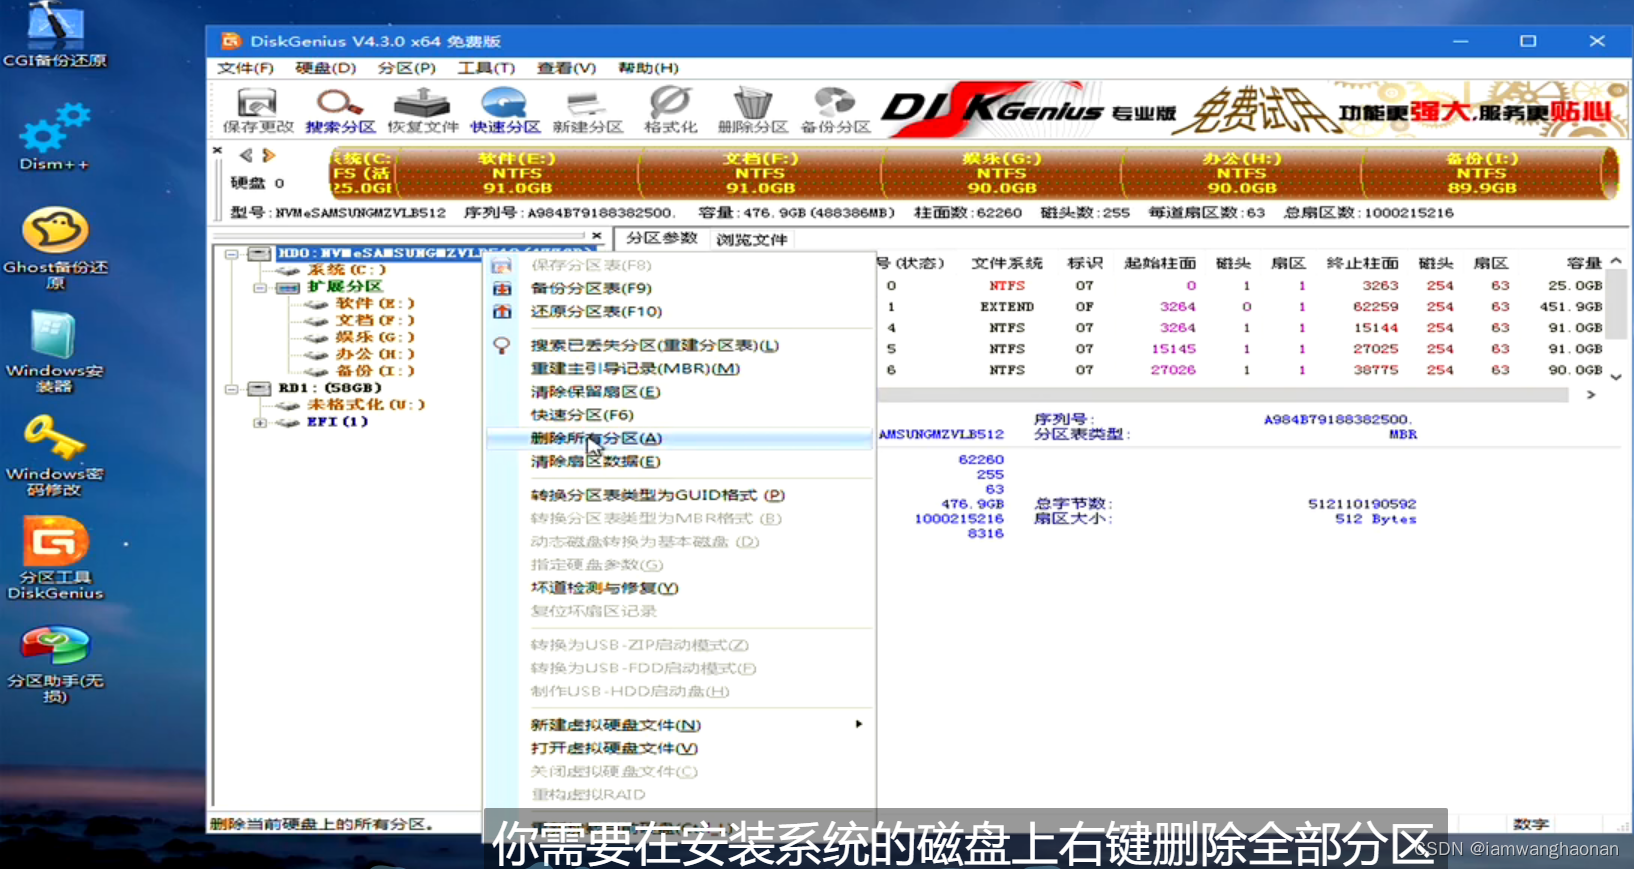1634x869 pixels.
Task: Open the 帮助(H) menu
Action: 648,68
